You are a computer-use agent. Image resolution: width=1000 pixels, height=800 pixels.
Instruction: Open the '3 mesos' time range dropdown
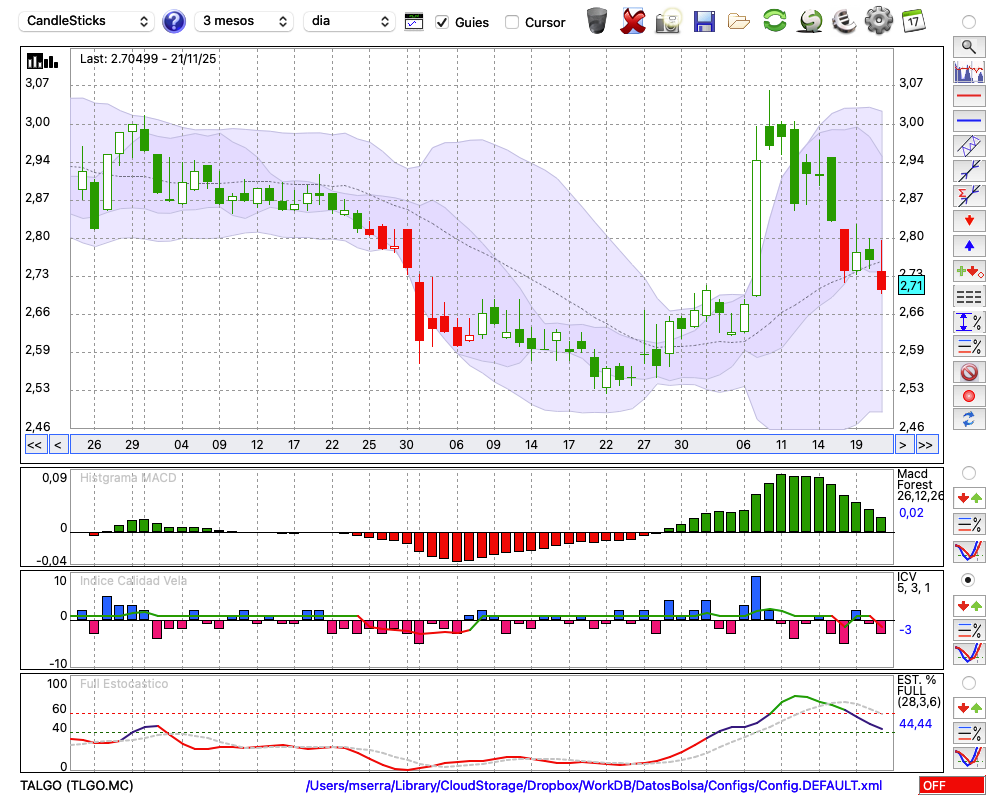[243, 21]
